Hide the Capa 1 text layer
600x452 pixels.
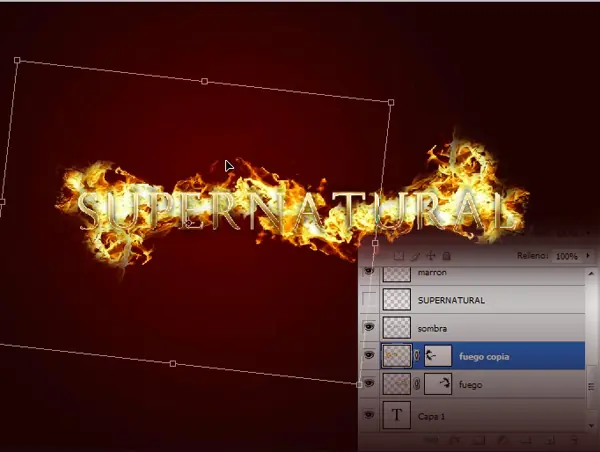(x=369, y=415)
